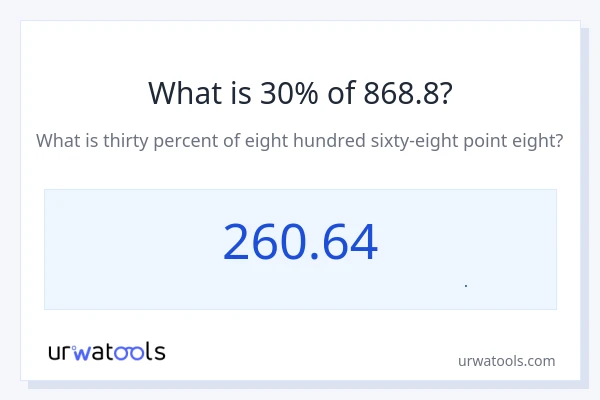Viewport: 600px width, 400px height.
Task: Click the urwatools.com link
Action: 506,361
